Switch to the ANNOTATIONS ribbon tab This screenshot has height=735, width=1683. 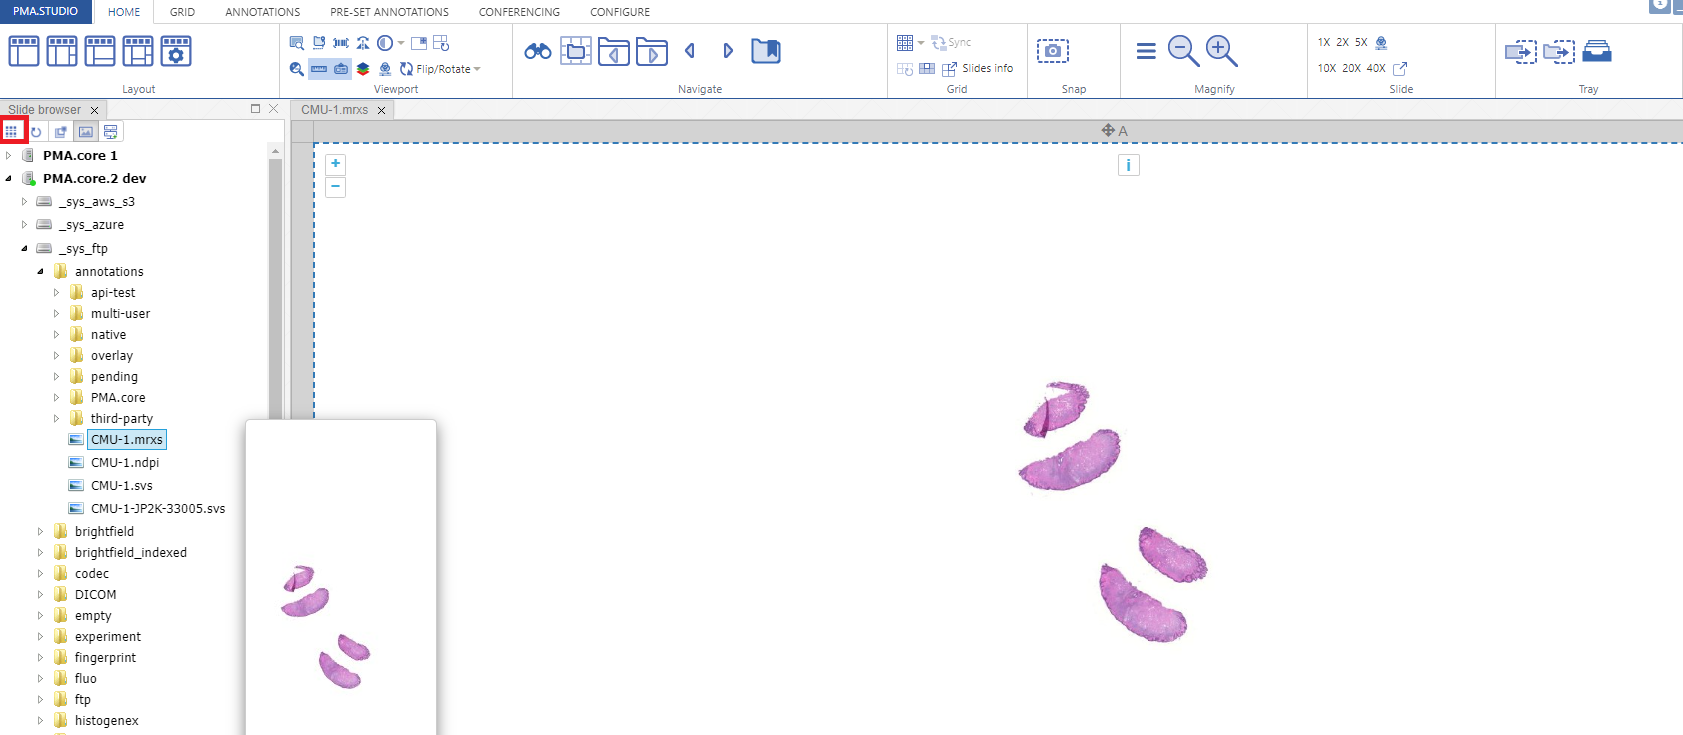coord(262,12)
